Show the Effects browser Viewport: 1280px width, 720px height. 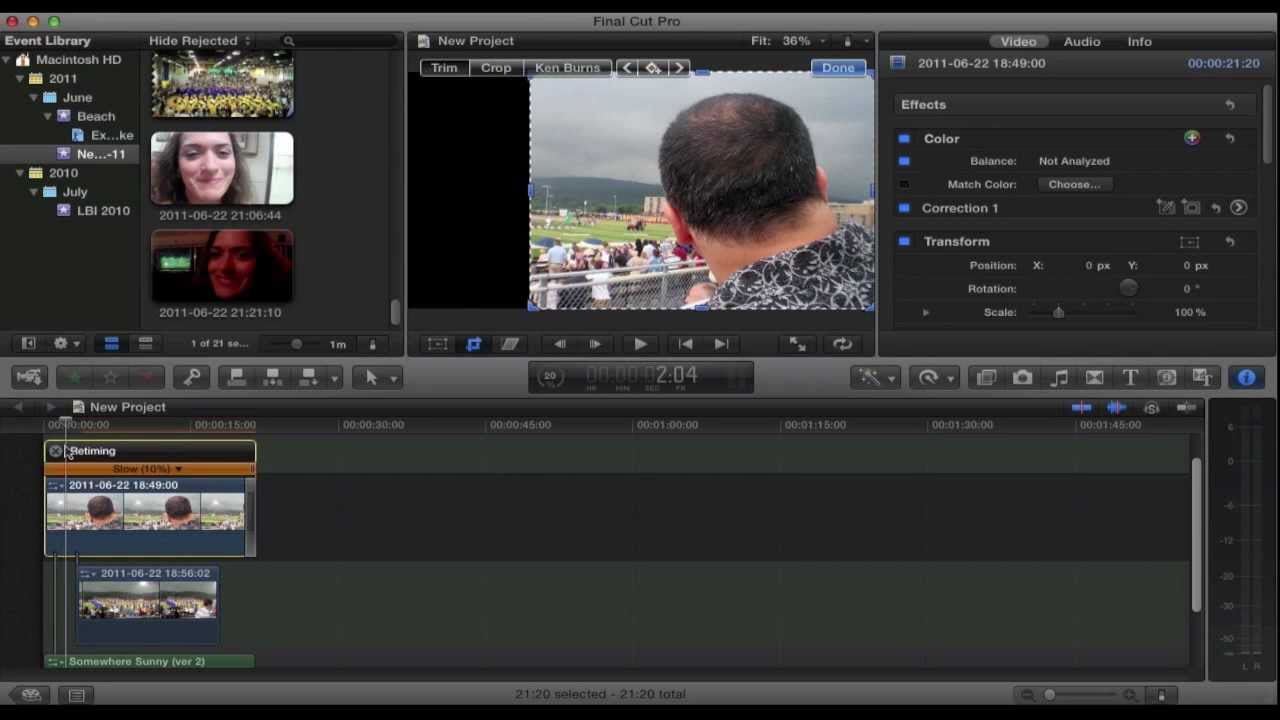[986, 377]
